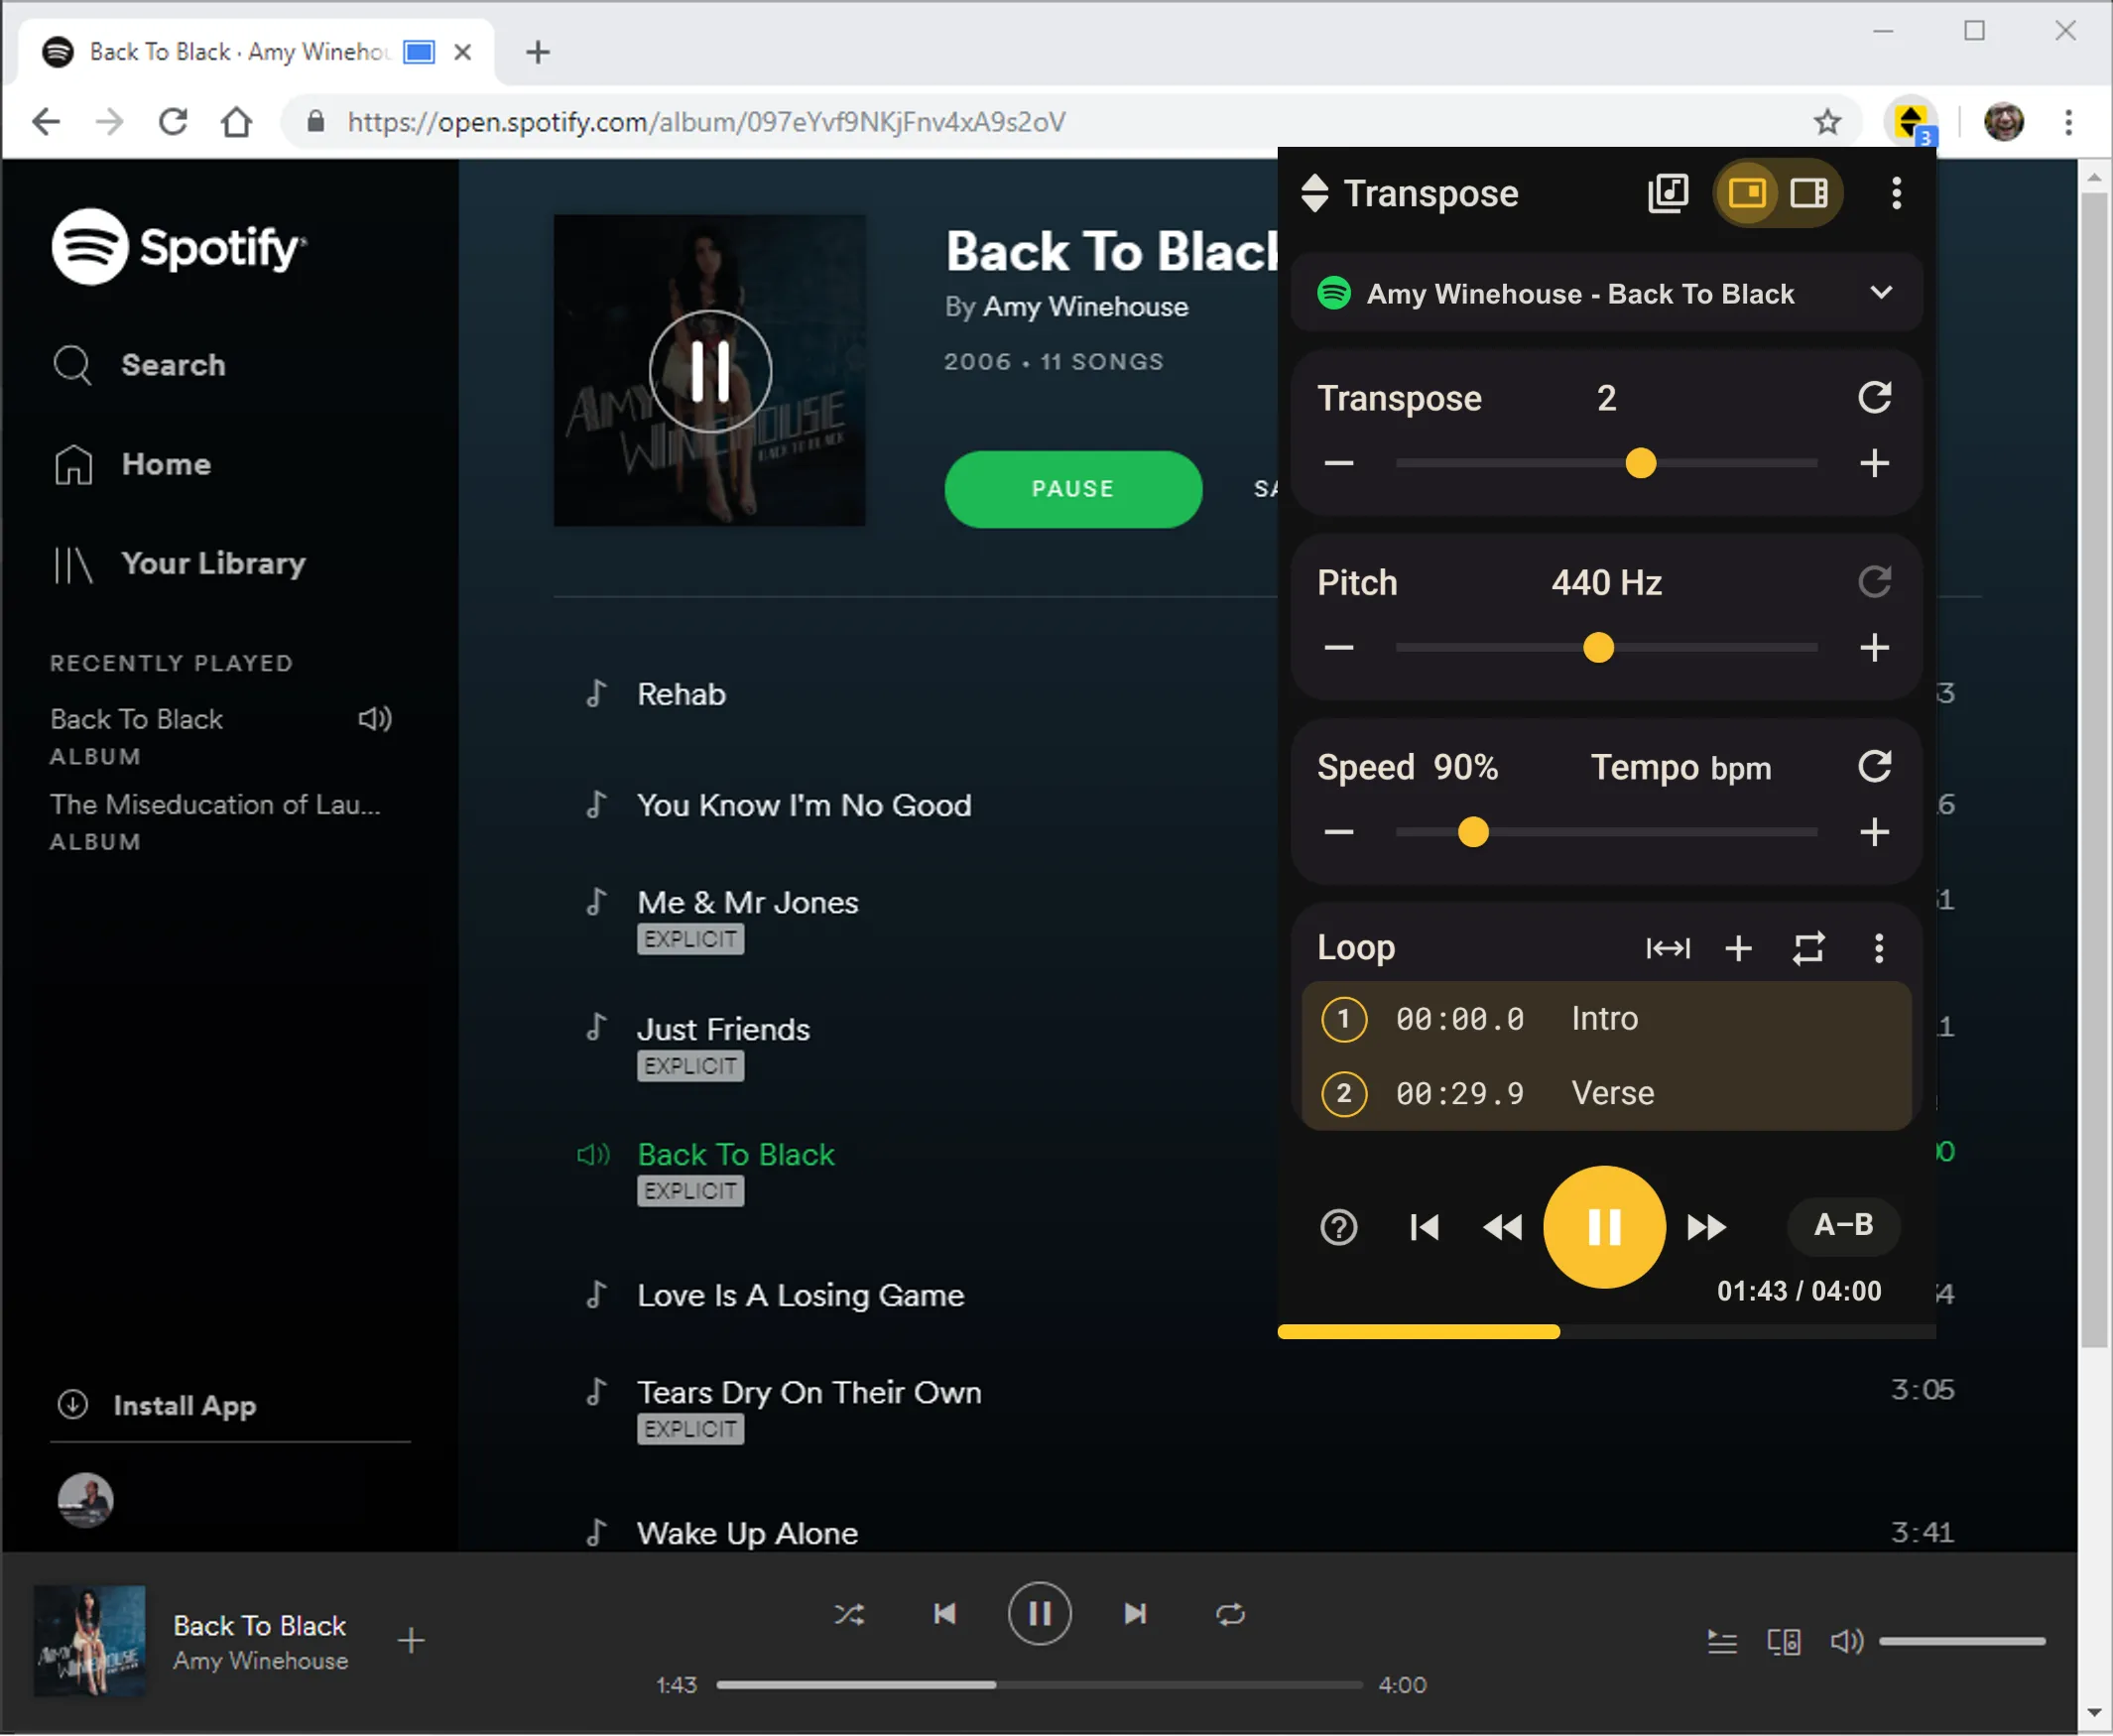Open Your Library in sidebar
Screen dimensions: 2113x1736
click(x=180, y=564)
